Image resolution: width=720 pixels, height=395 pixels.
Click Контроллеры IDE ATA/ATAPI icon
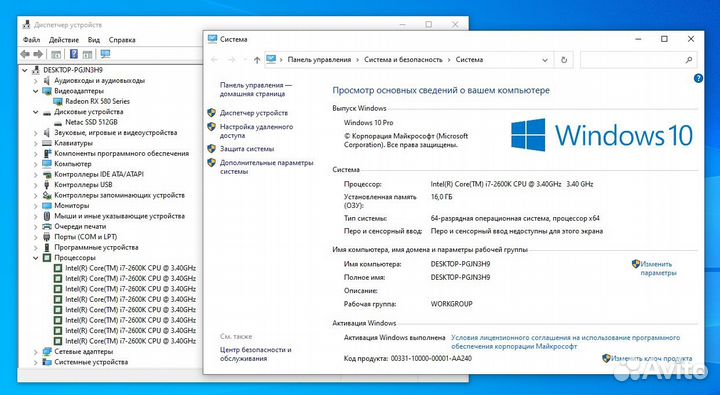[47, 175]
